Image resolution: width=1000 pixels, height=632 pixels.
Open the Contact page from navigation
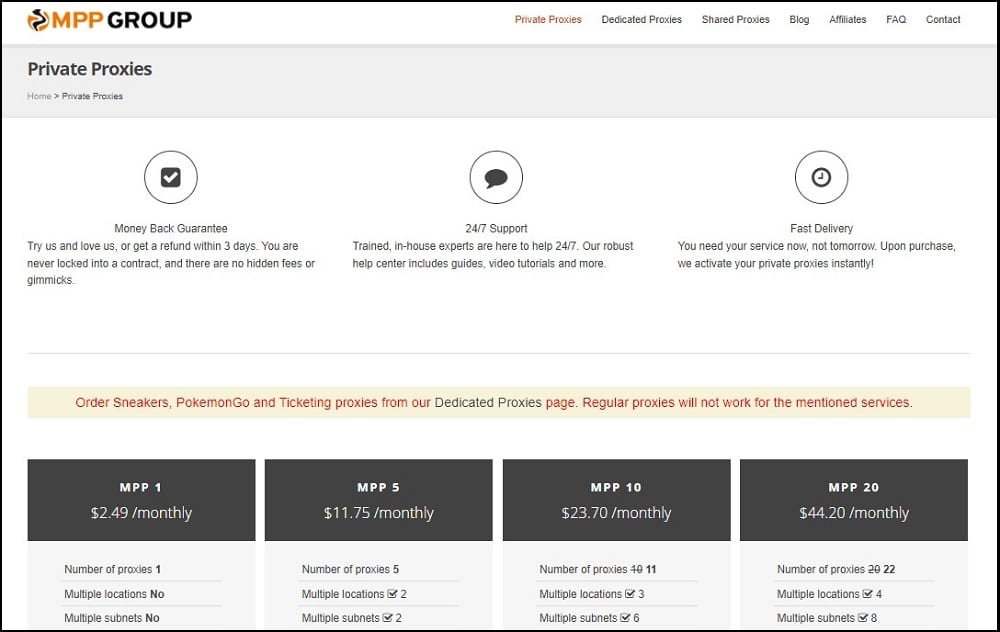[943, 20]
